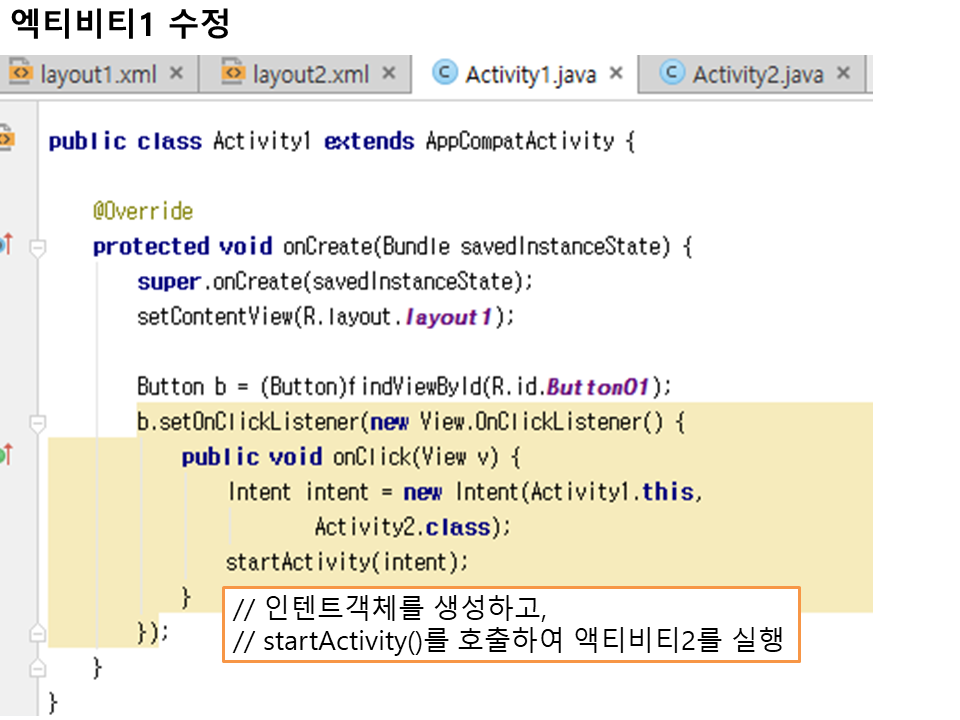Click the Activity2.java class icon in tab
The image size is (960, 720).
click(x=672, y=73)
